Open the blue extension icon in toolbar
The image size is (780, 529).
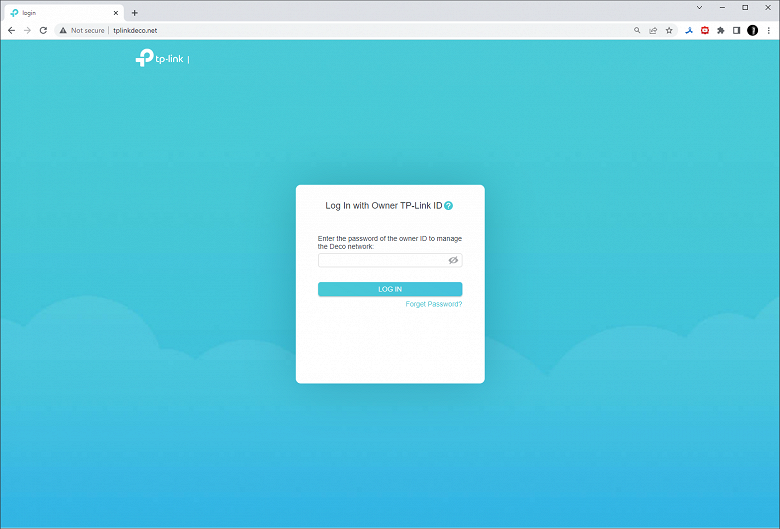(689, 30)
